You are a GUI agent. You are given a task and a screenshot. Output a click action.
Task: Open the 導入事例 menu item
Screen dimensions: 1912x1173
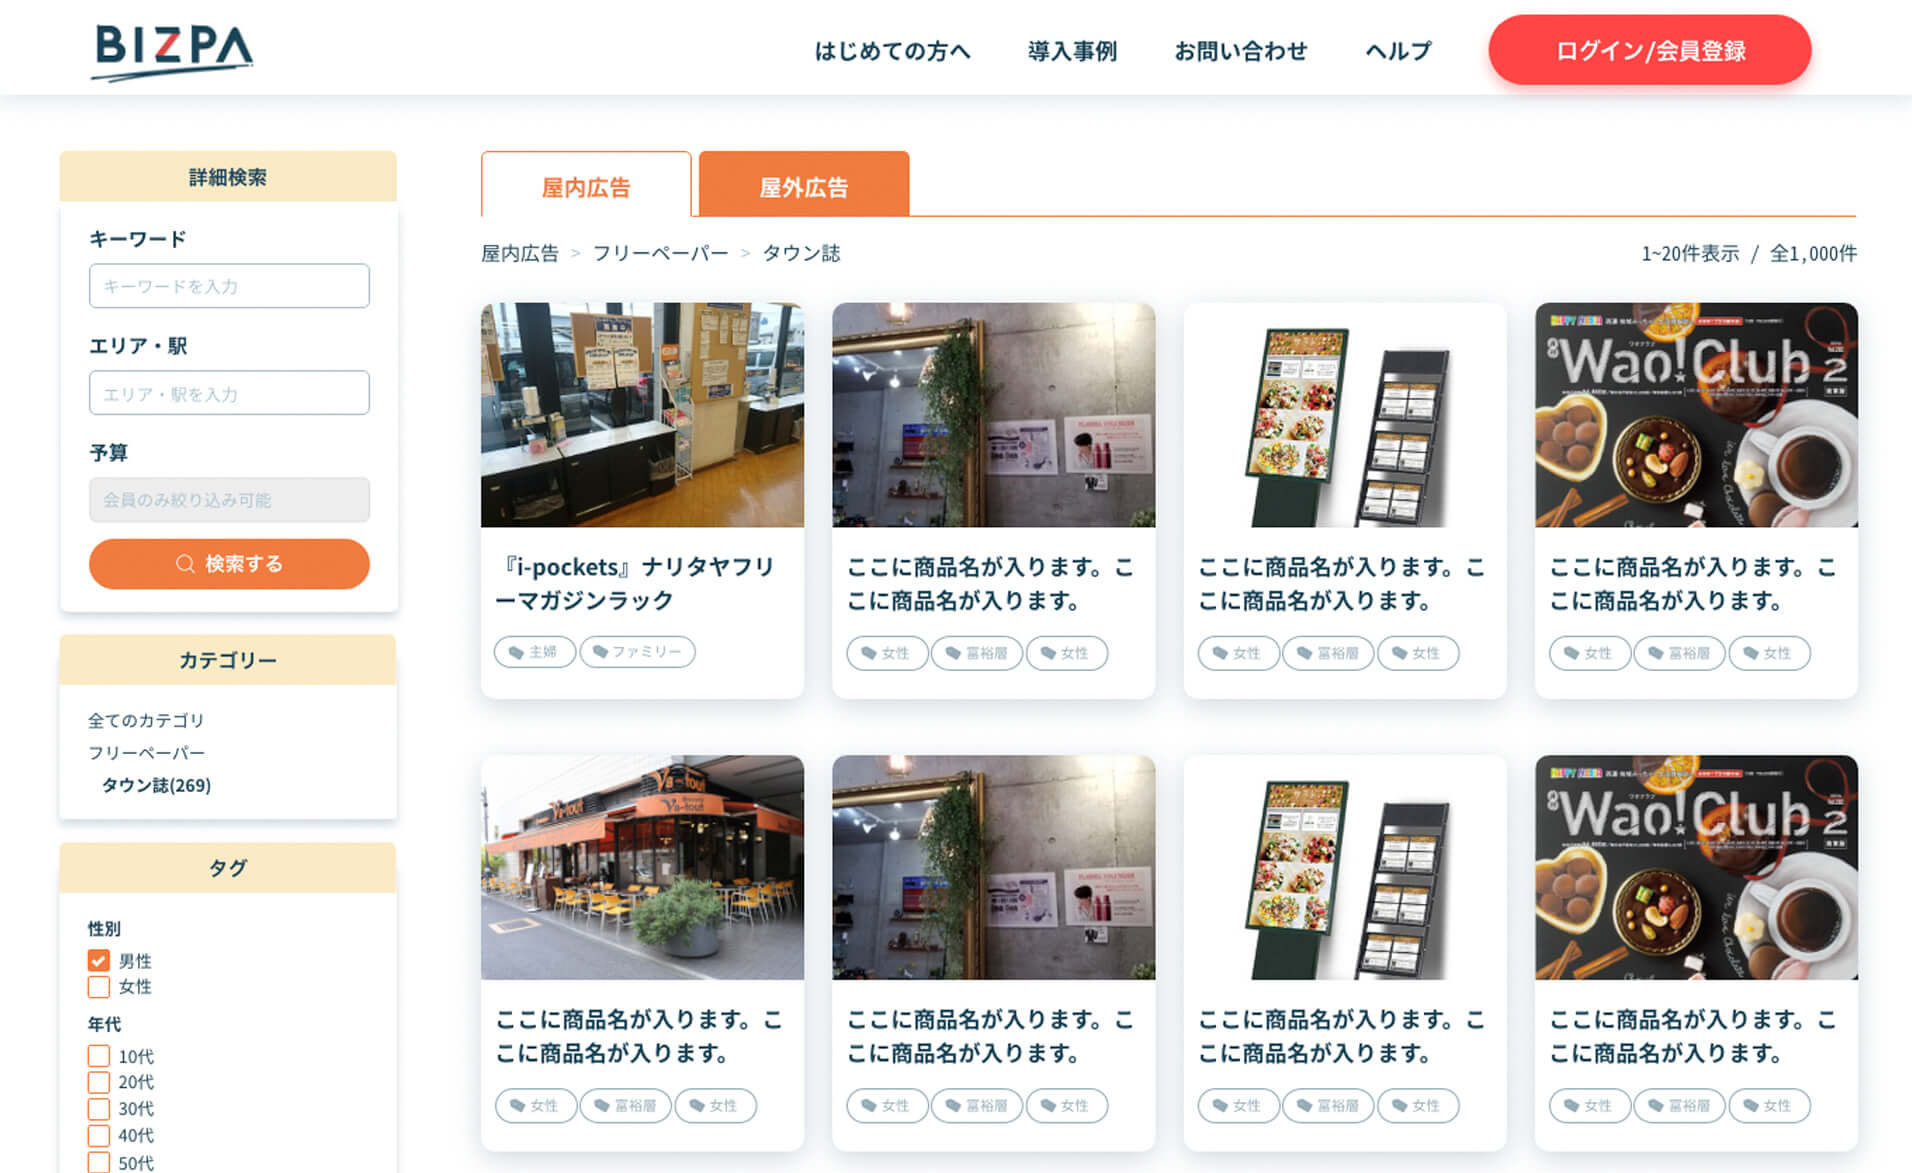1072,51
